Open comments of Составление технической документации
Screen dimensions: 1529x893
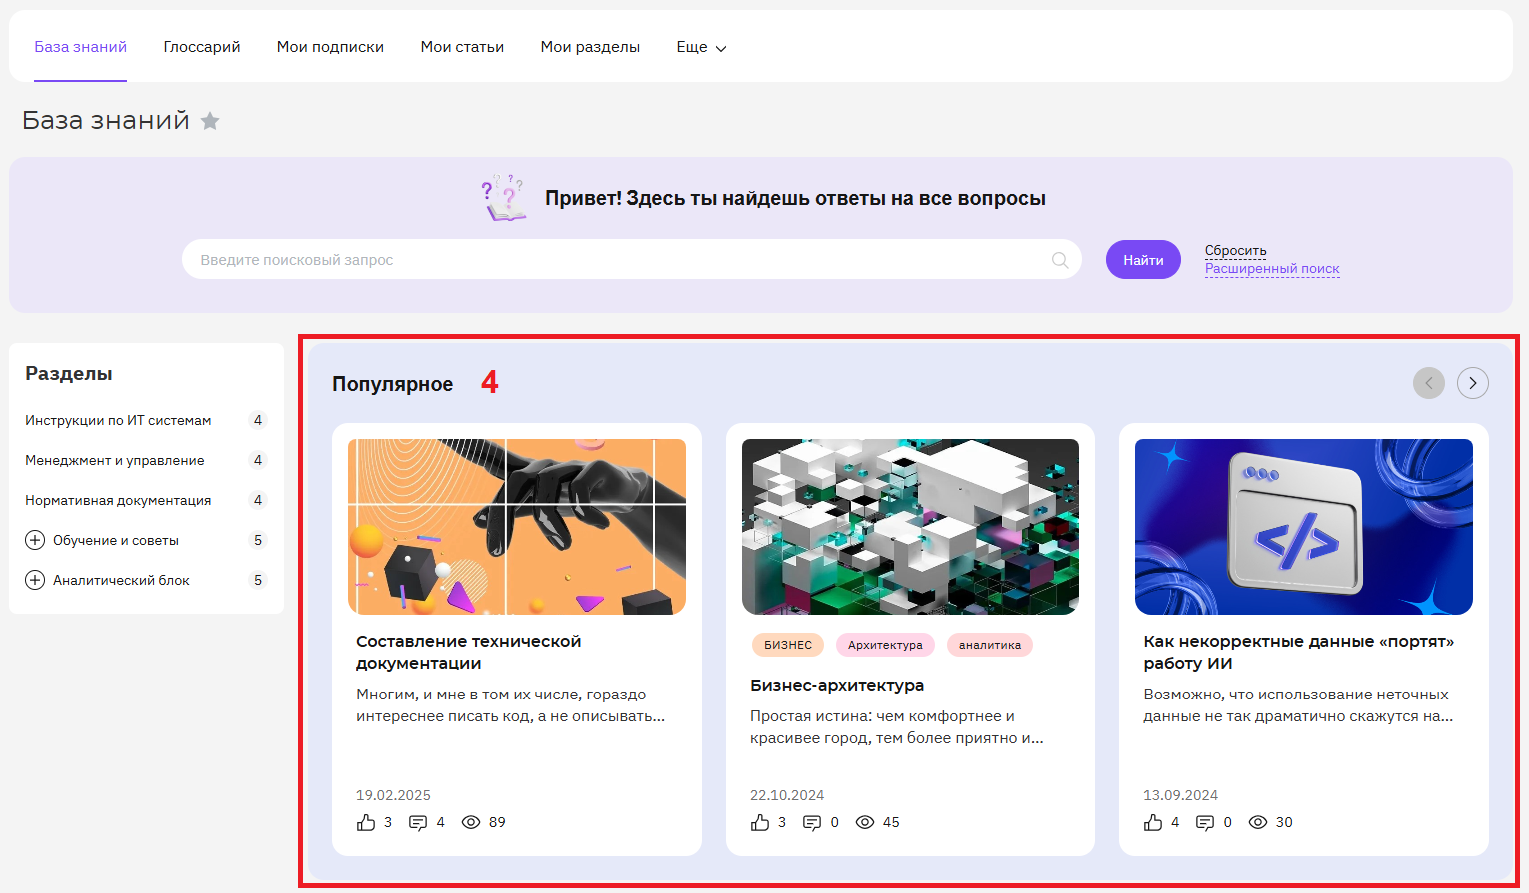[x=418, y=822]
